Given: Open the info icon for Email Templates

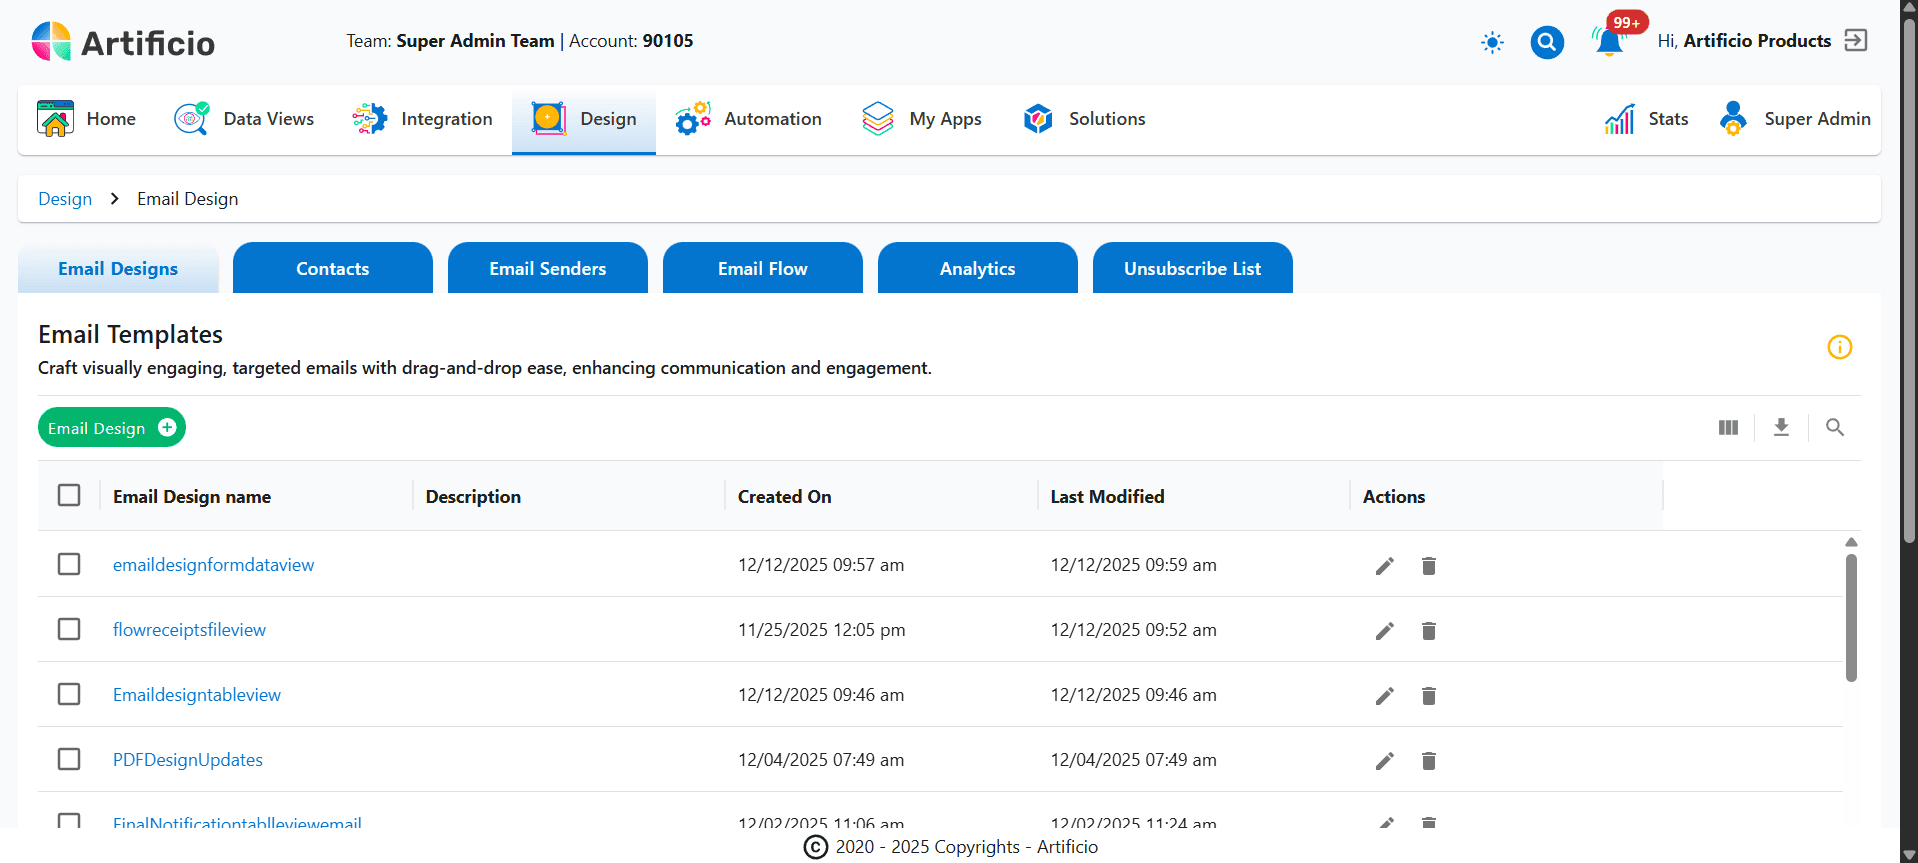Looking at the screenshot, I should click(1839, 347).
